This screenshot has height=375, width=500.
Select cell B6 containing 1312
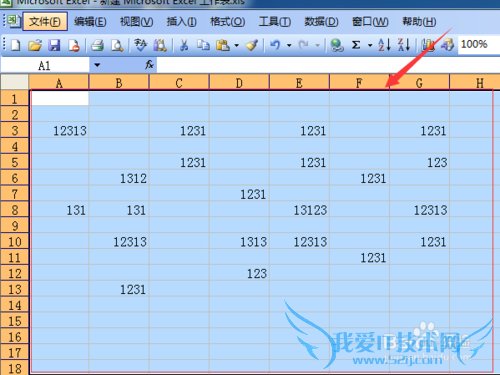pos(119,178)
